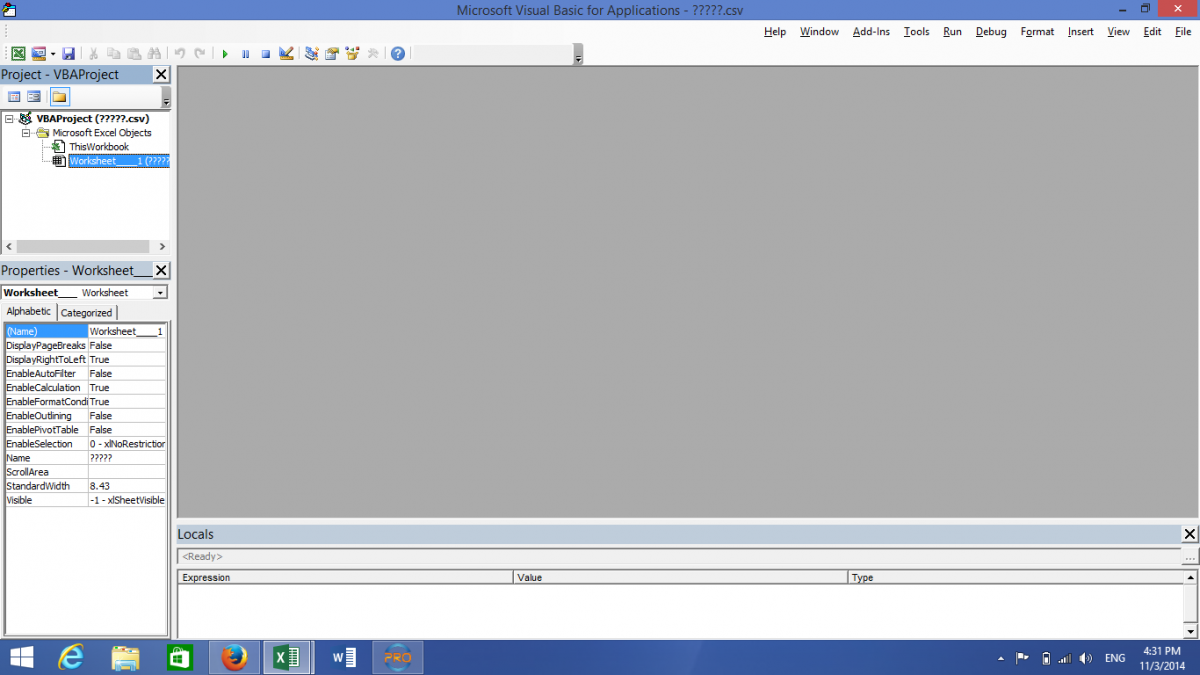Toggle Folders view in Project panel
This screenshot has height=675, width=1200.
pos(59,97)
